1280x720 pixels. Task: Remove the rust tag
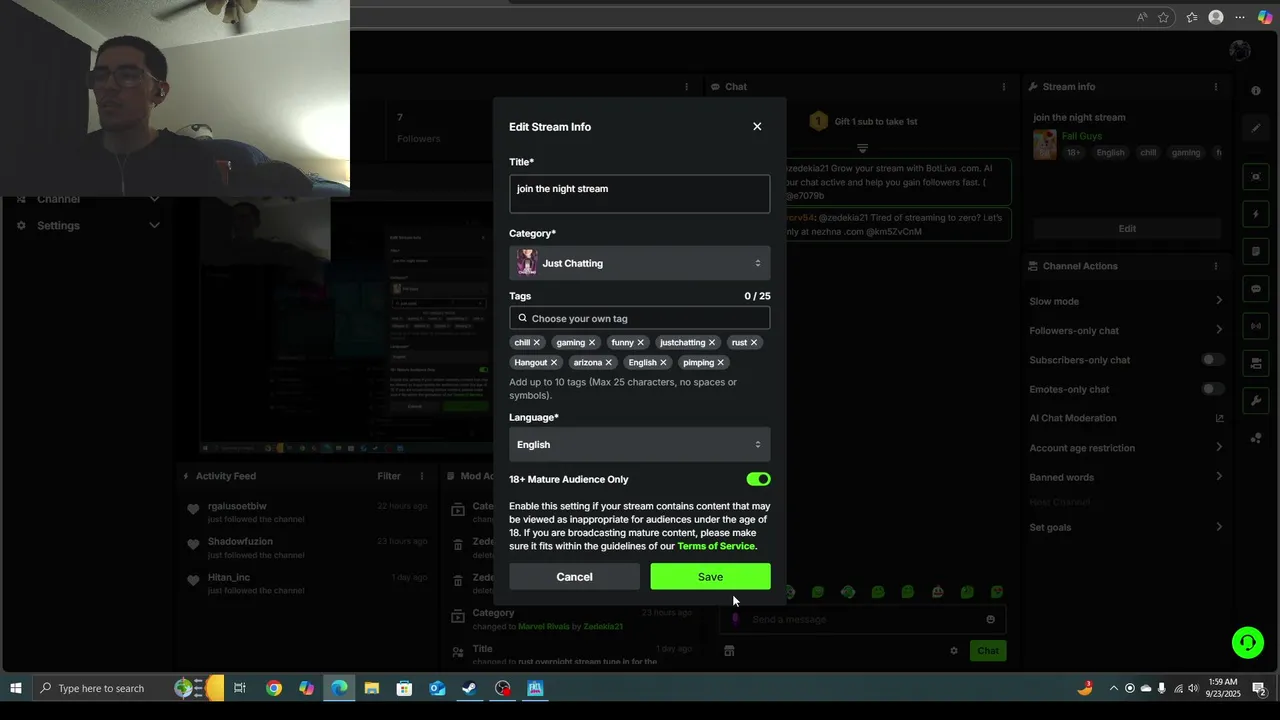(x=754, y=343)
